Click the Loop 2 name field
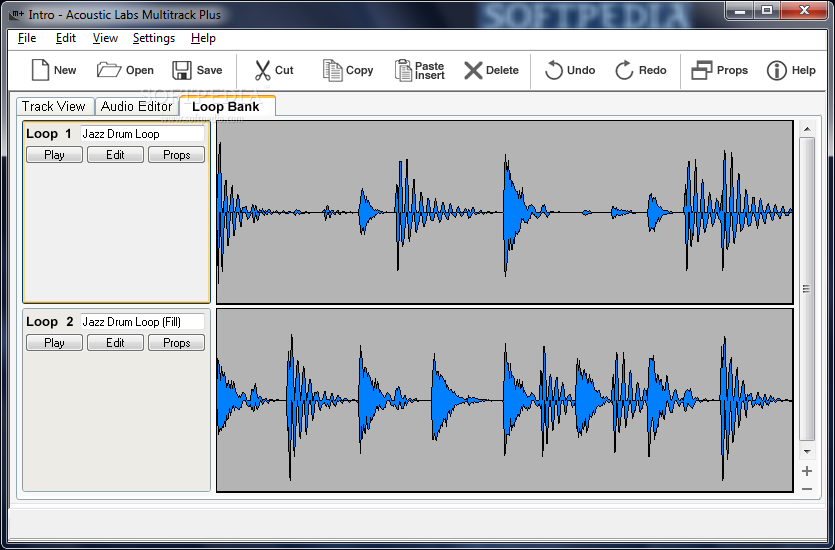The width and height of the screenshot is (835, 550). pyautogui.click(x=142, y=322)
